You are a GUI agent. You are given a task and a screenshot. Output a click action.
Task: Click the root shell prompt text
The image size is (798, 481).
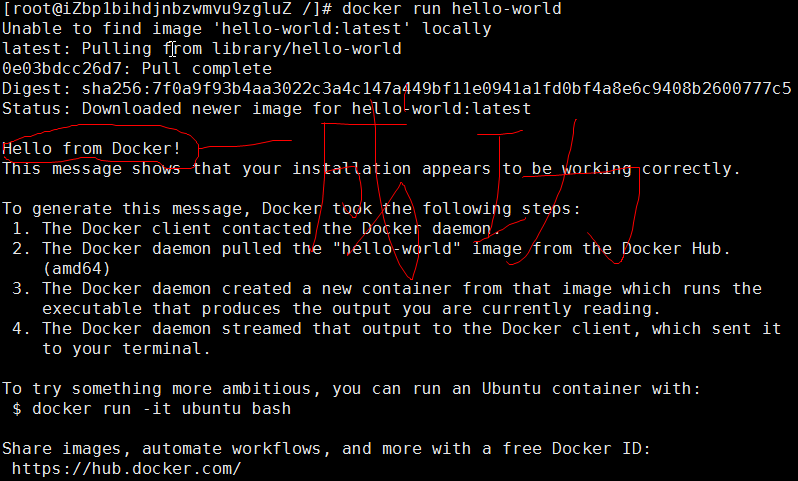168,9
